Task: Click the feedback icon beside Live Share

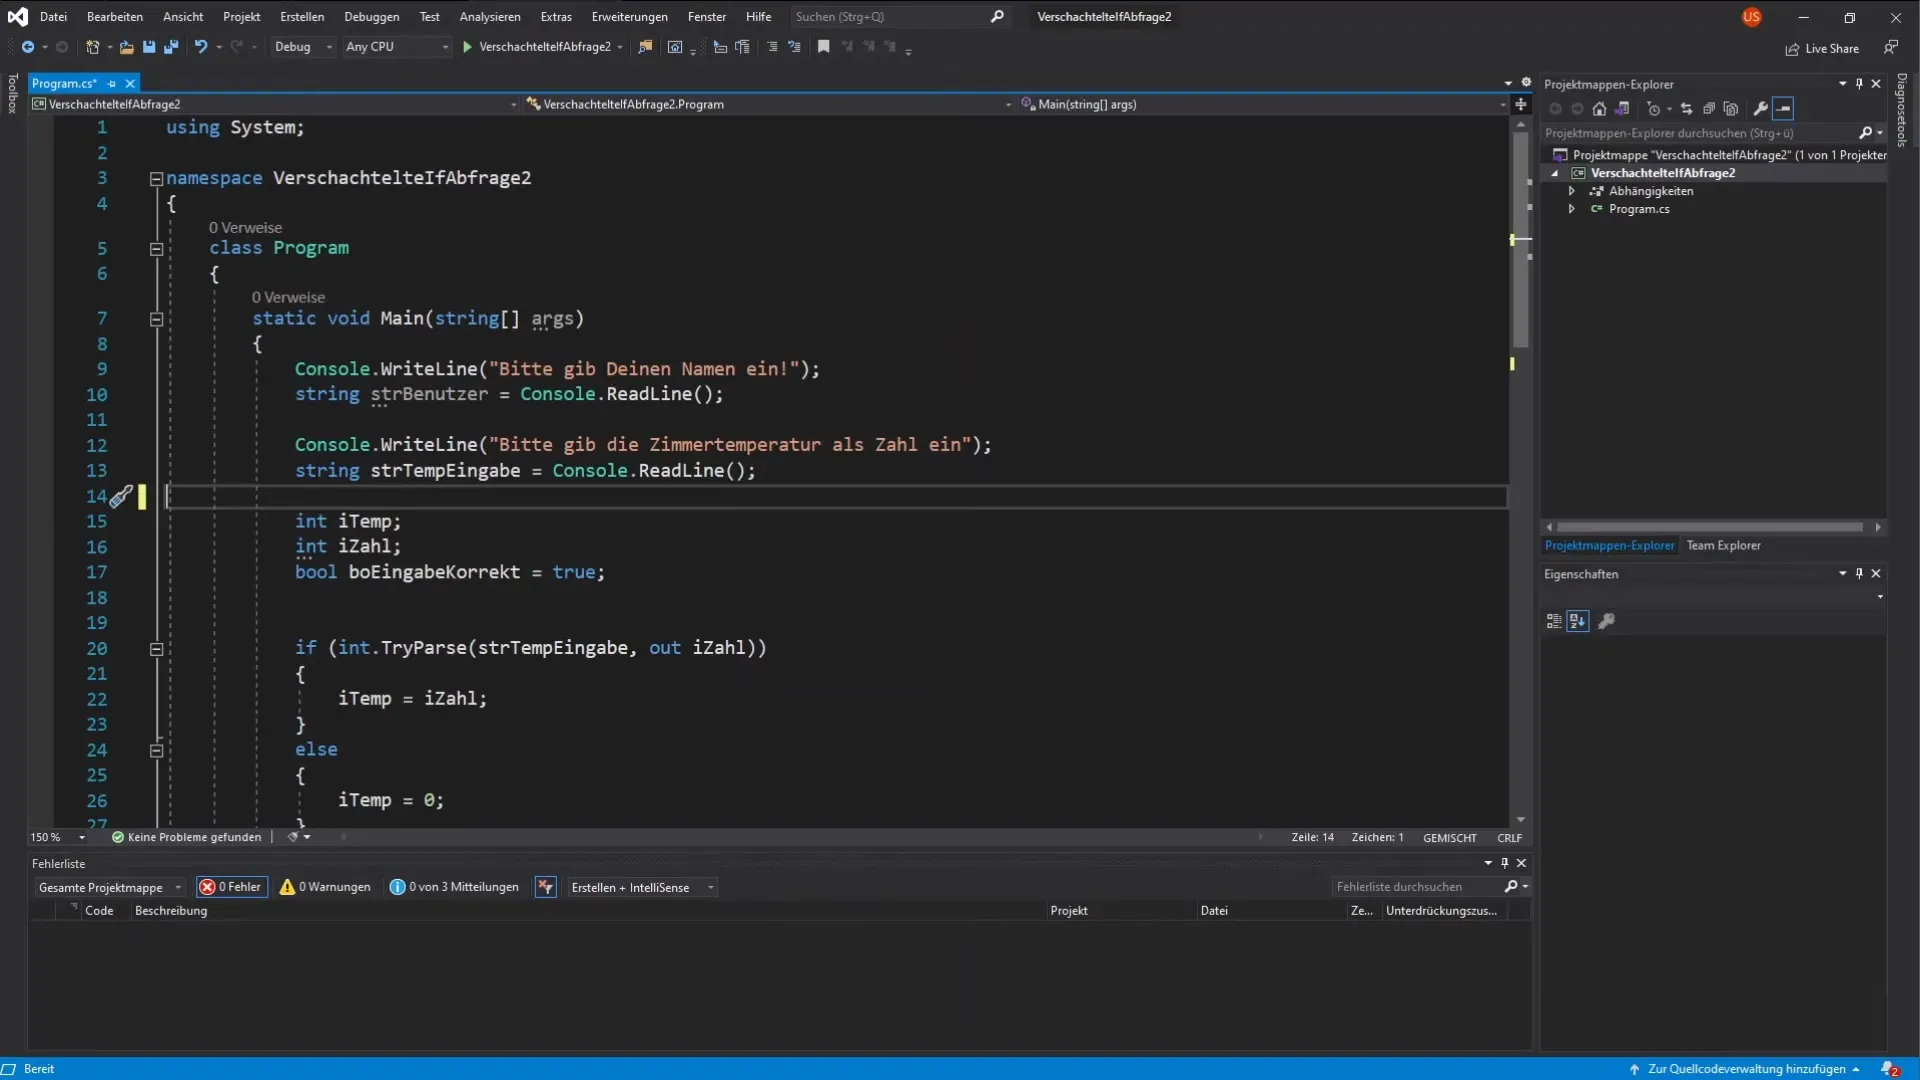Action: pyautogui.click(x=1890, y=48)
